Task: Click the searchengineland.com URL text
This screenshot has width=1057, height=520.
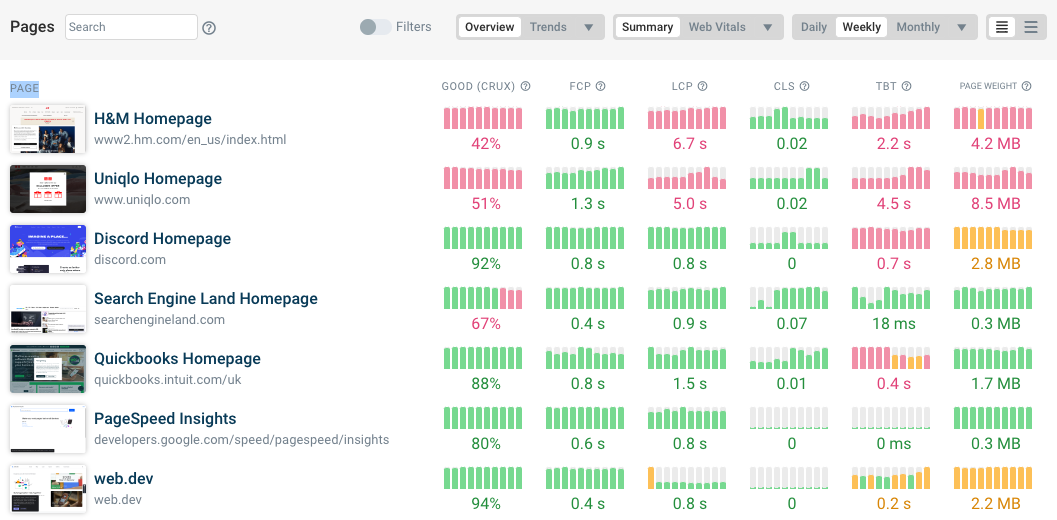Action: tap(160, 320)
